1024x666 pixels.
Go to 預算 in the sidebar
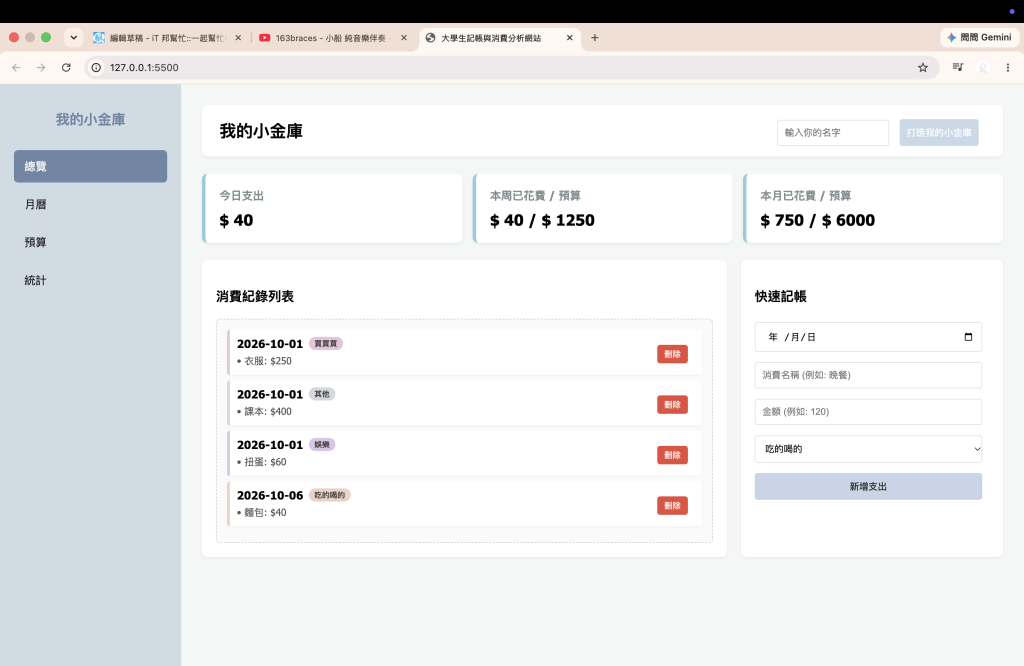[90, 242]
